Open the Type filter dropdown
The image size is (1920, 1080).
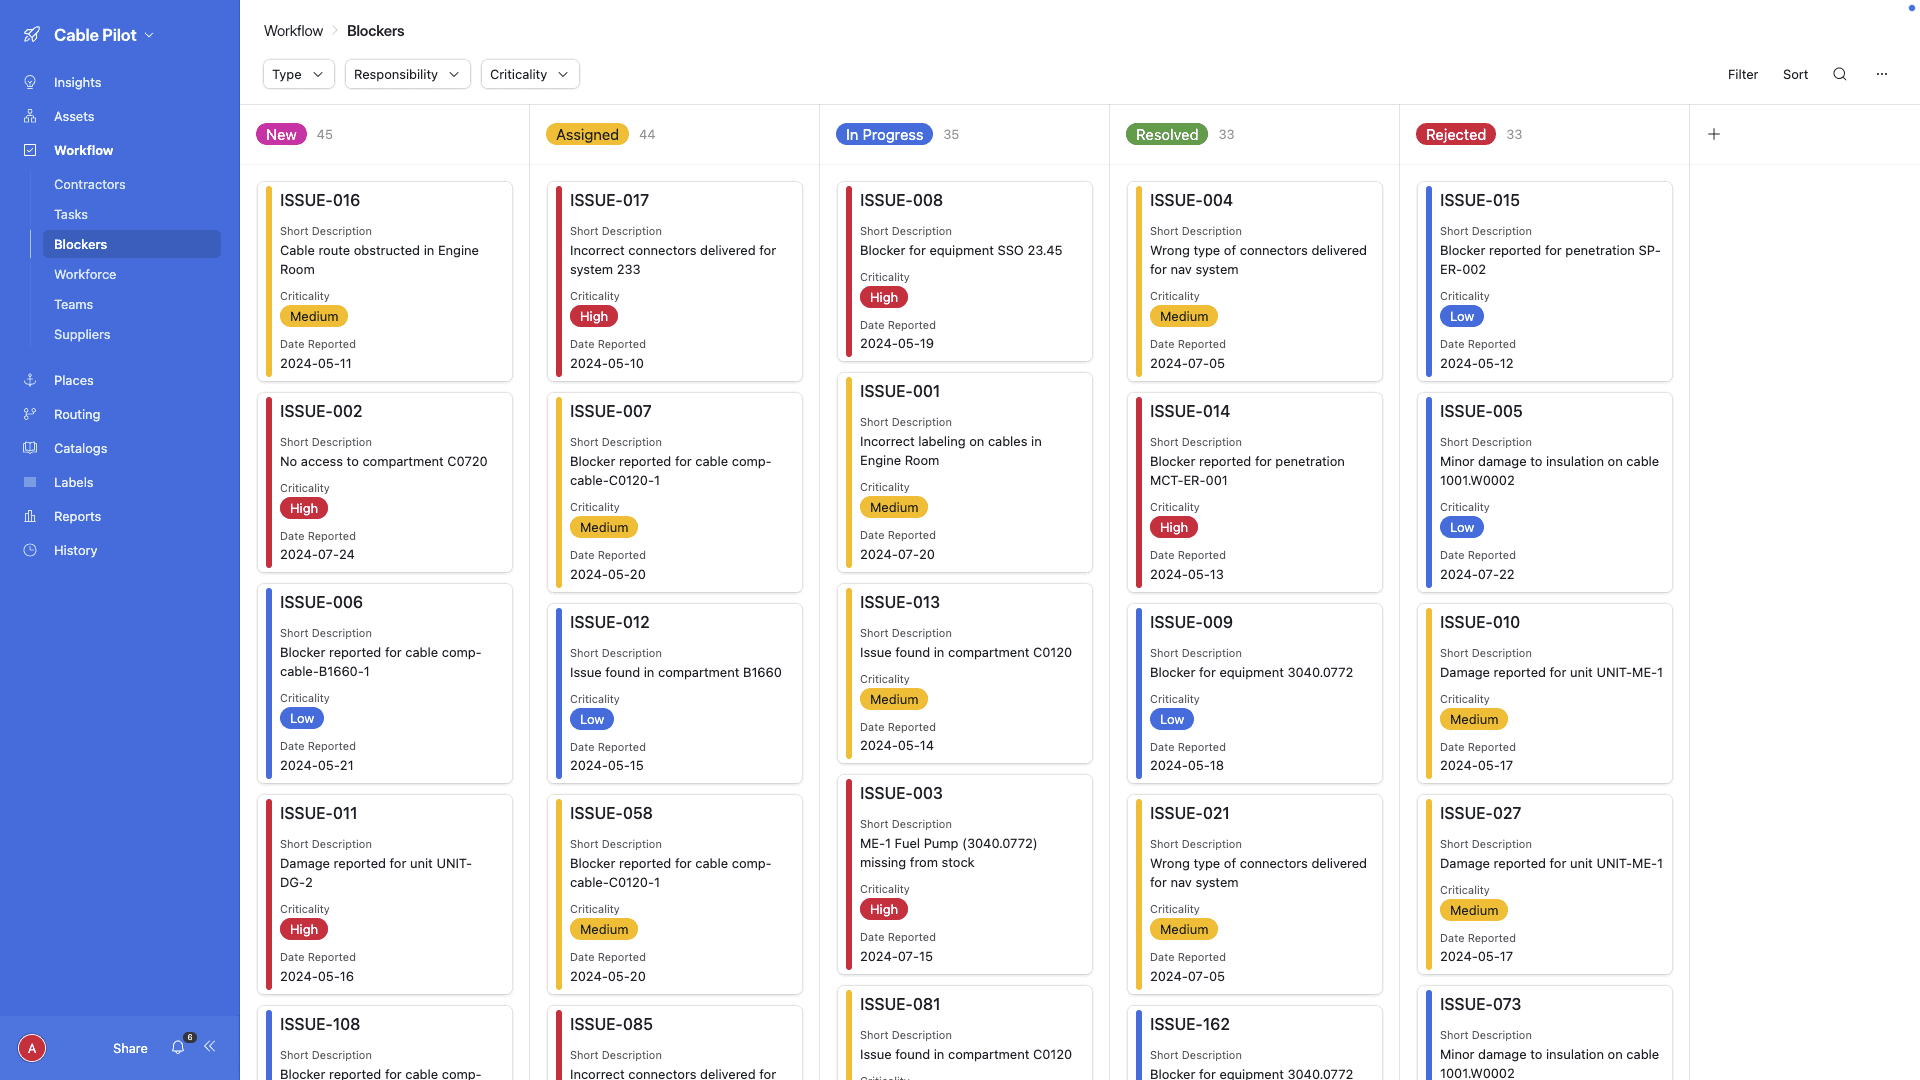click(297, 74)
